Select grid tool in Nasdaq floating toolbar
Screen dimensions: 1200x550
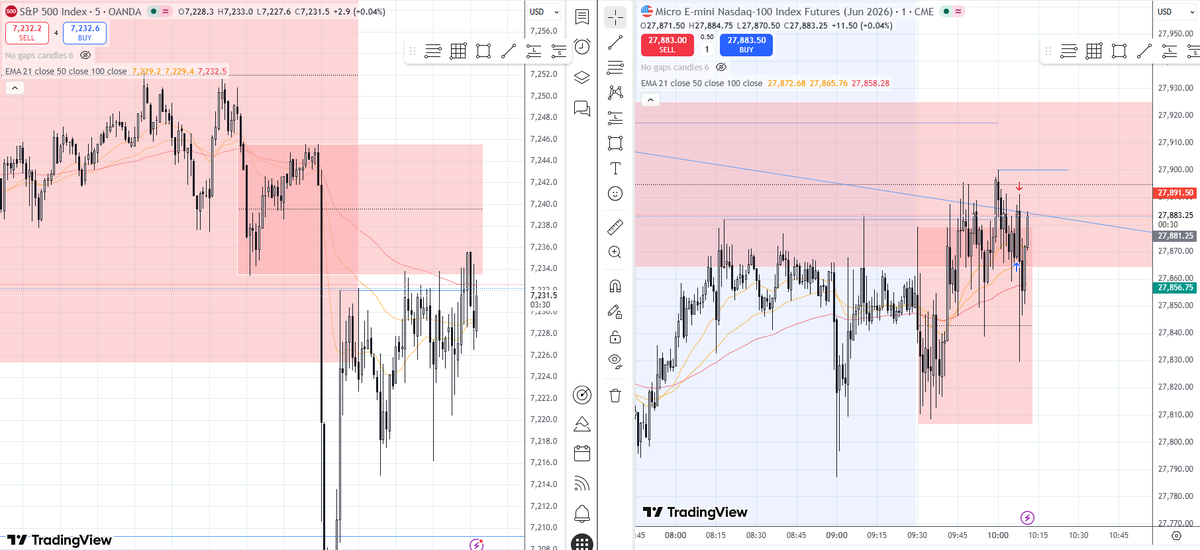click(1094, 51)
